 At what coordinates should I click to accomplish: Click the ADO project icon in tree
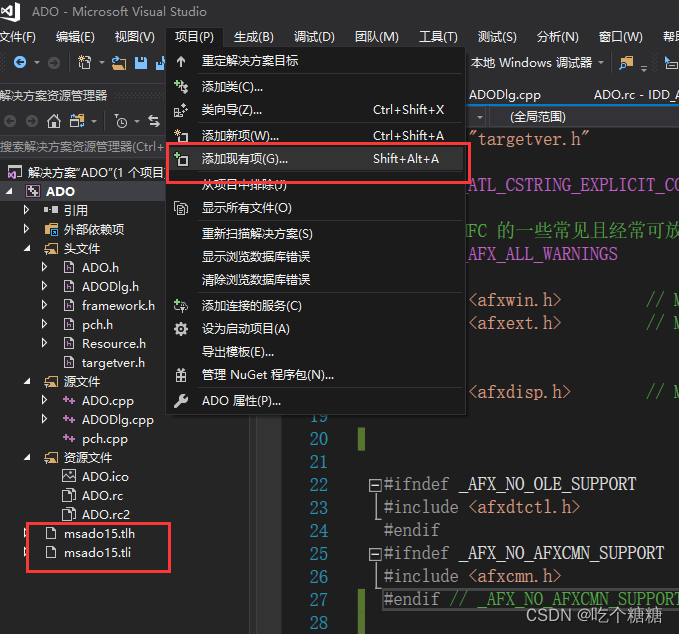33,191
